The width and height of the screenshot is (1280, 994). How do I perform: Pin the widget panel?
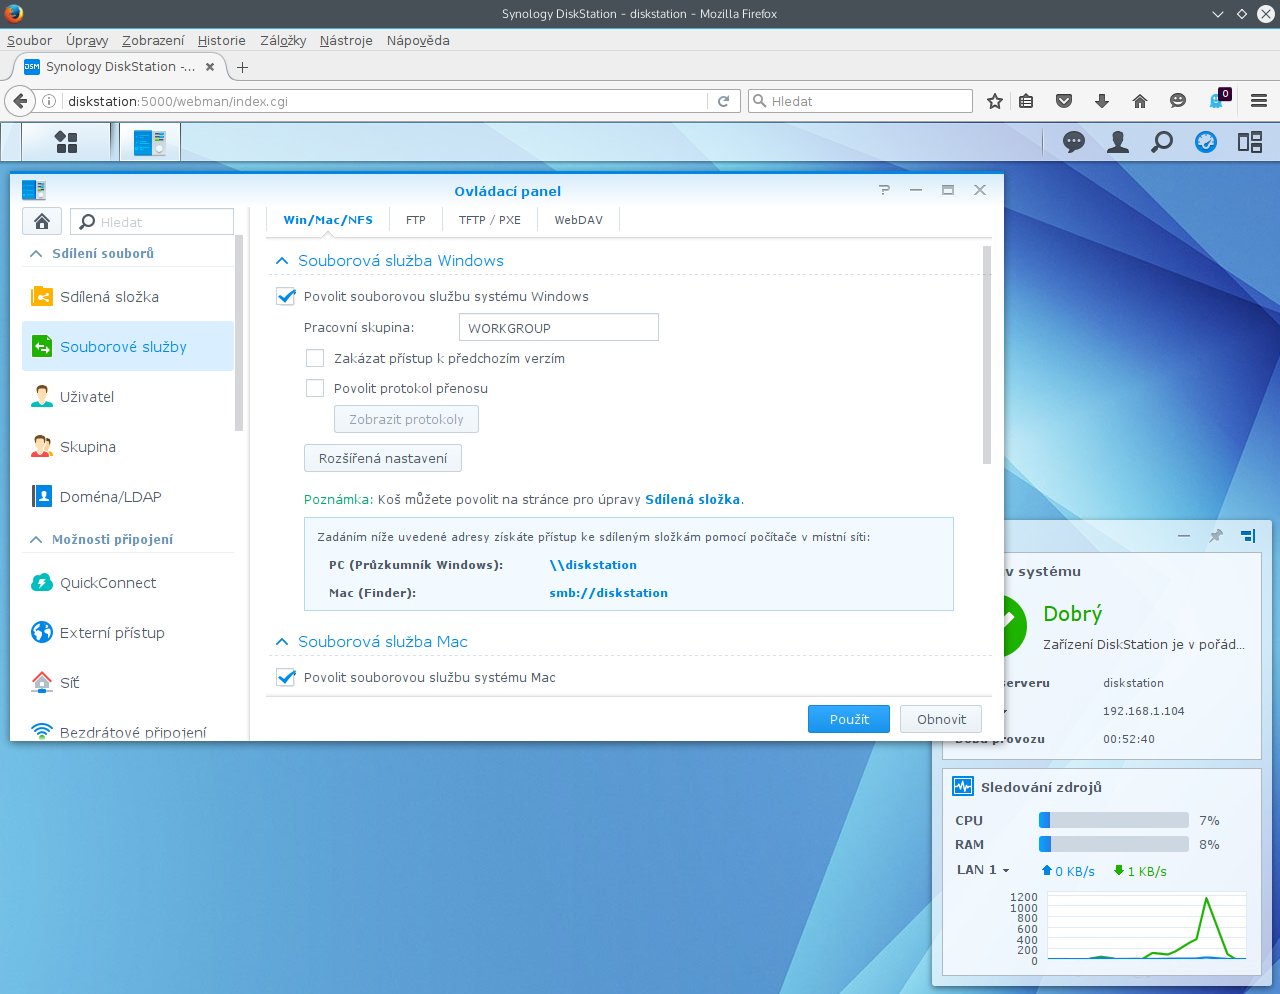point(1216,536)
